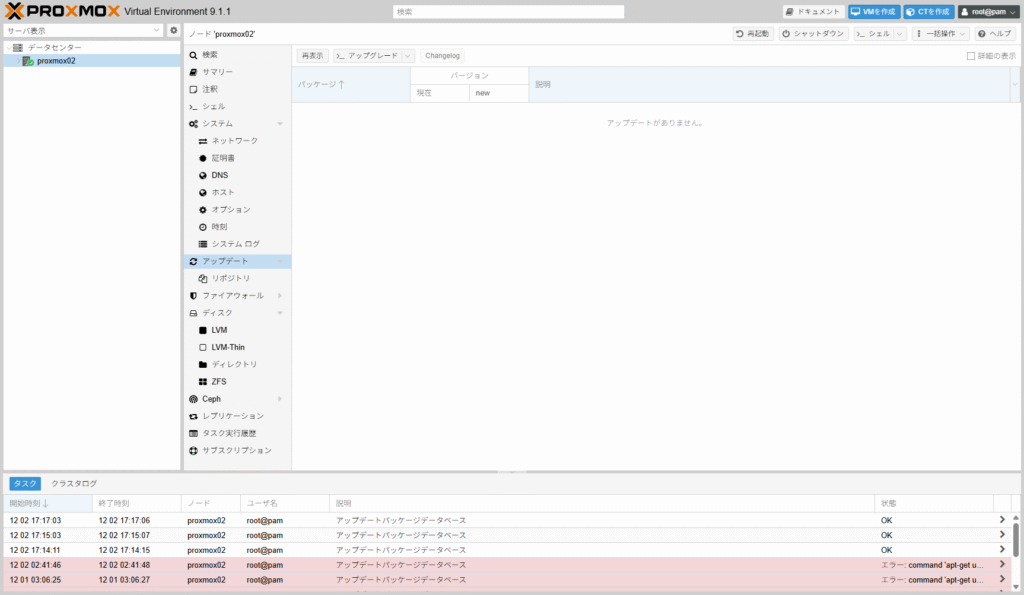Collapse the システム section in sidebar
Screen dimensions: 1024x595
pos(280,124)
